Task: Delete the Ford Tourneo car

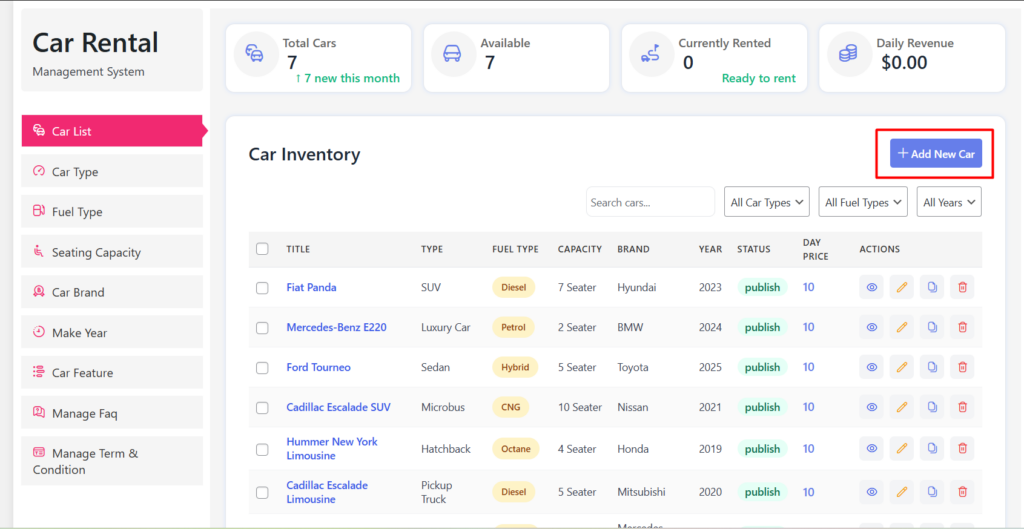Action: click(x=962, y=367)
